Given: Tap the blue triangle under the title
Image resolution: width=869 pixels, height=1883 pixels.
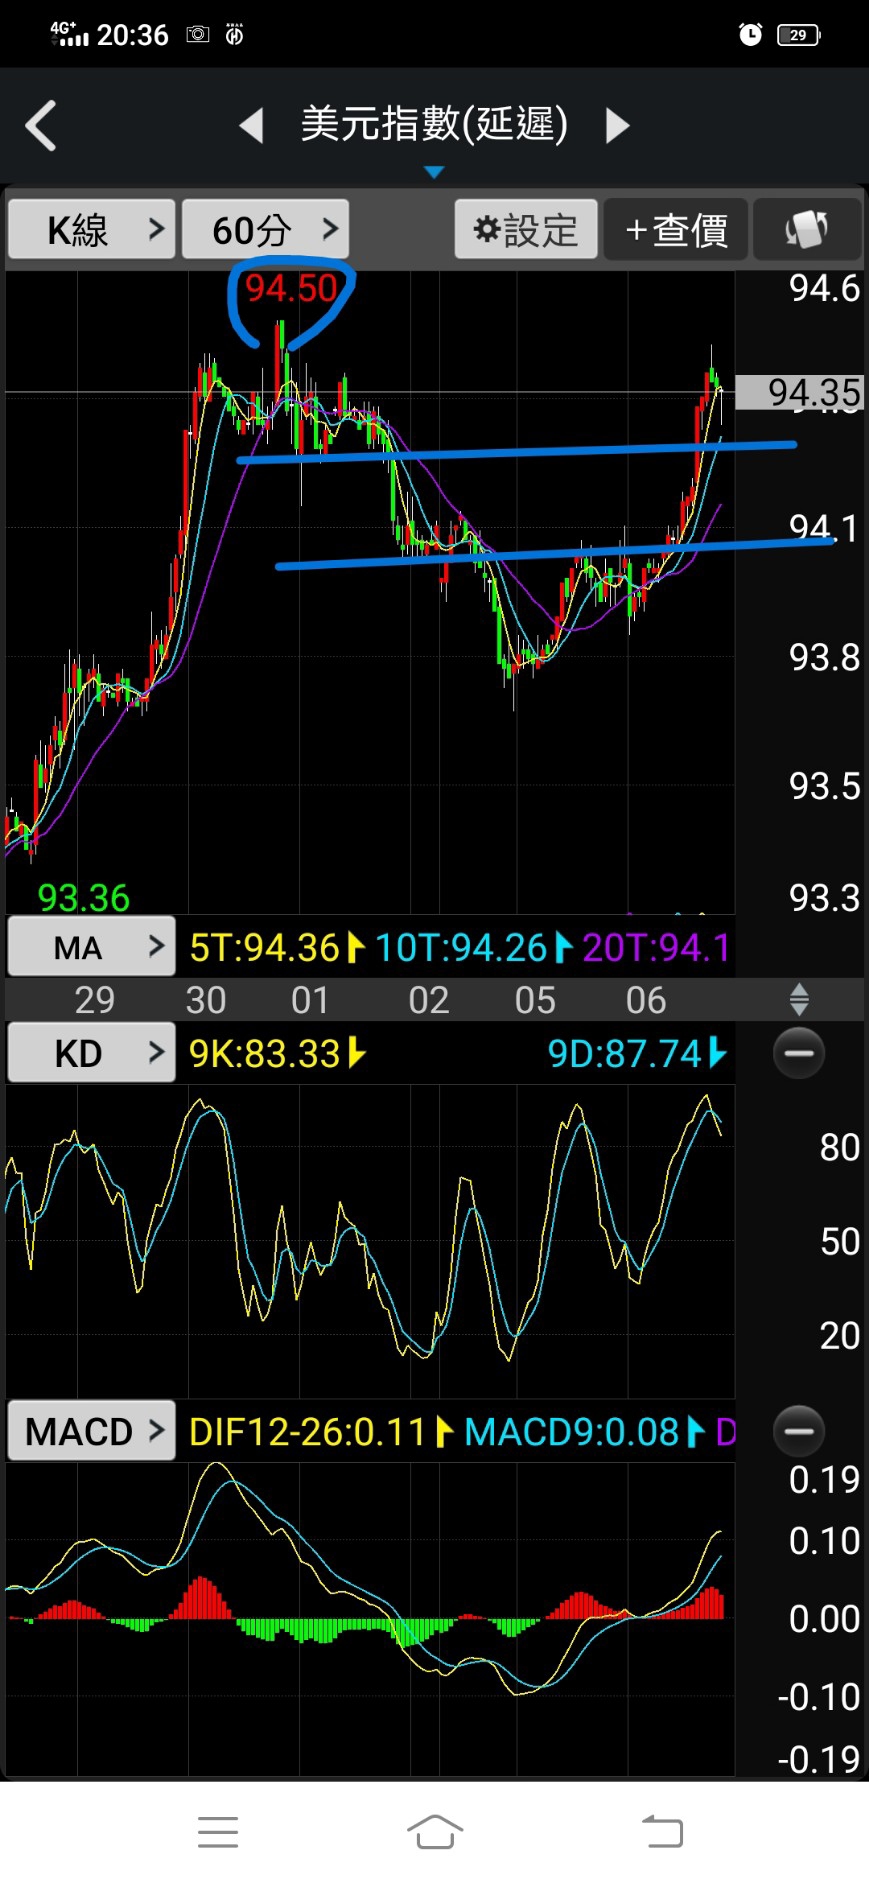Looking at the screenshot, I should pyautogui.click(x=434, y=172).
